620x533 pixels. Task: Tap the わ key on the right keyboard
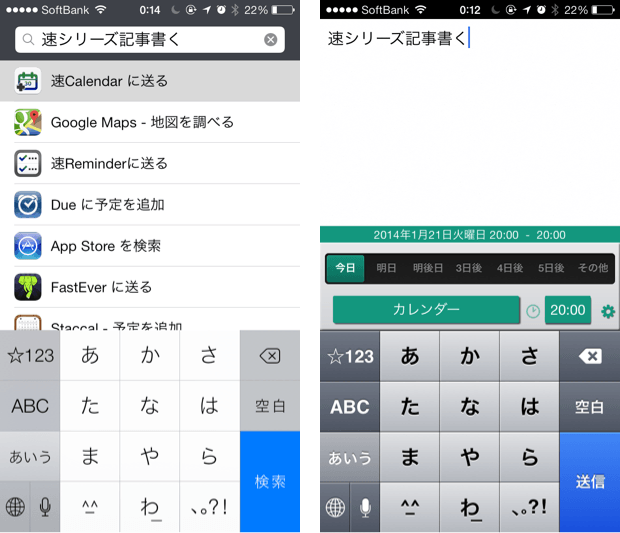click(470, 507)
